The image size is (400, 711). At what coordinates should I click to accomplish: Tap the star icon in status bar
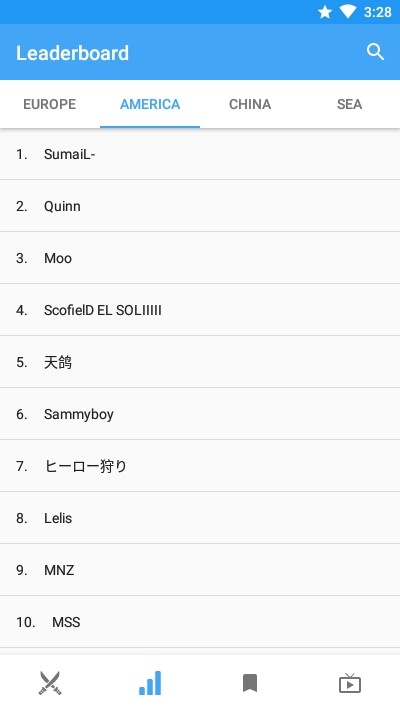point(325,12)
